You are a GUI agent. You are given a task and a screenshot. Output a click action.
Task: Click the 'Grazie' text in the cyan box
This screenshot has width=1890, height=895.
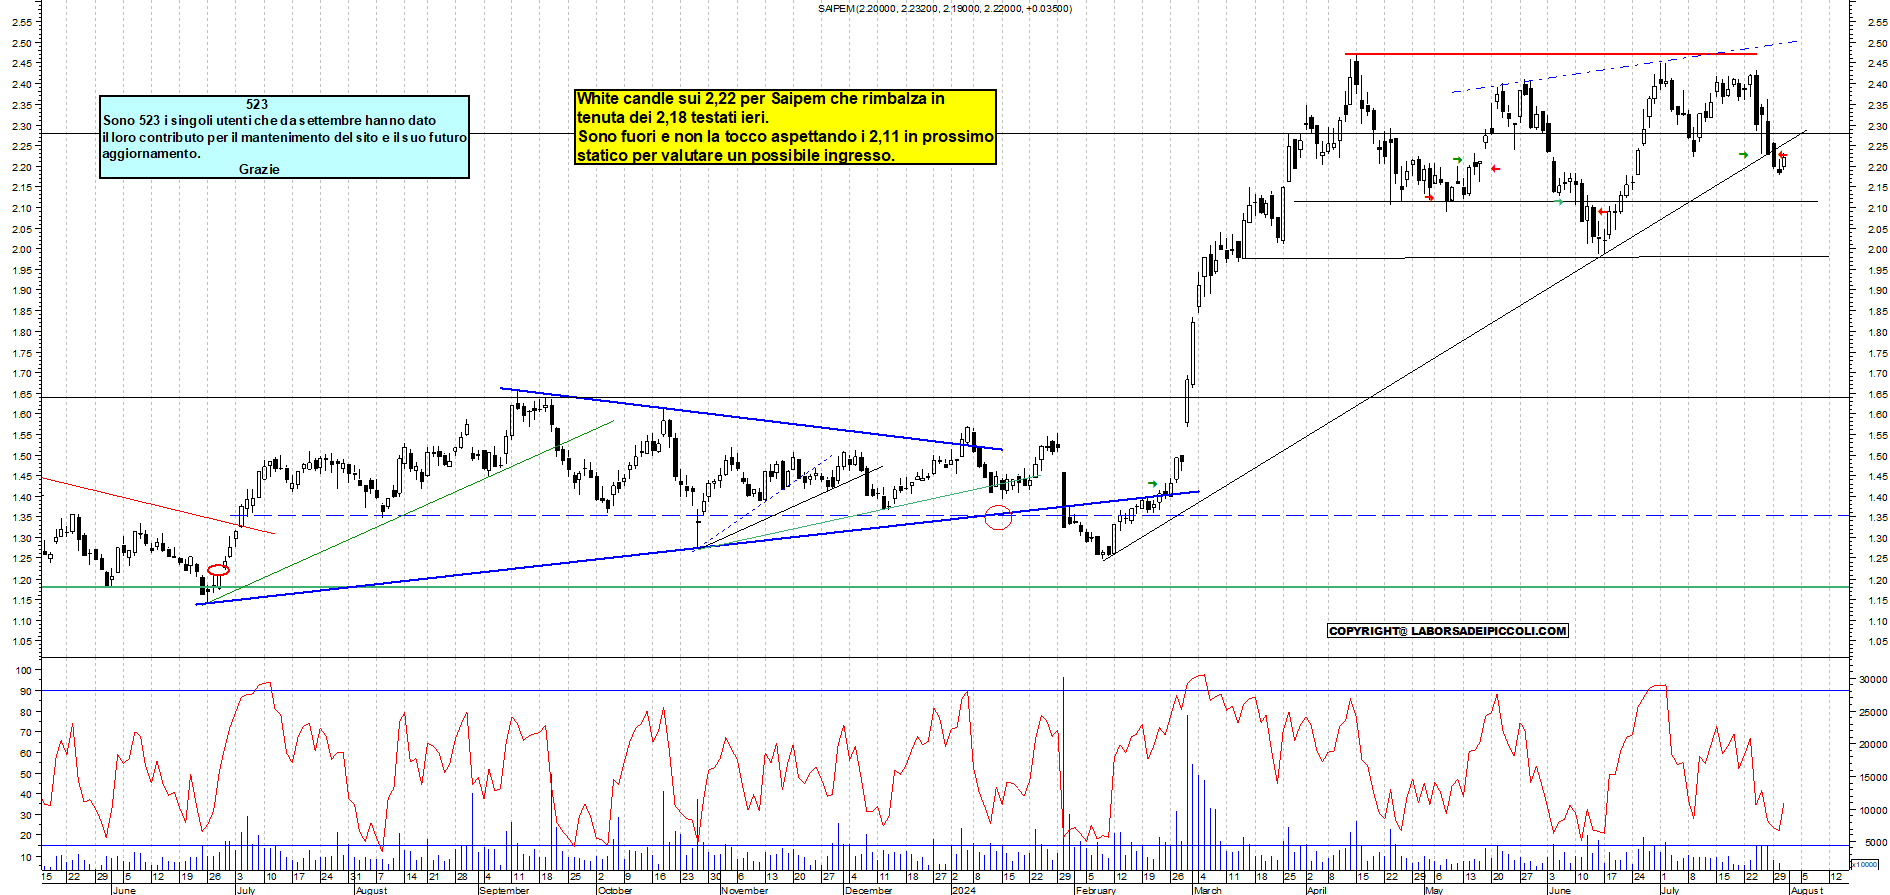tap(259, 169)
